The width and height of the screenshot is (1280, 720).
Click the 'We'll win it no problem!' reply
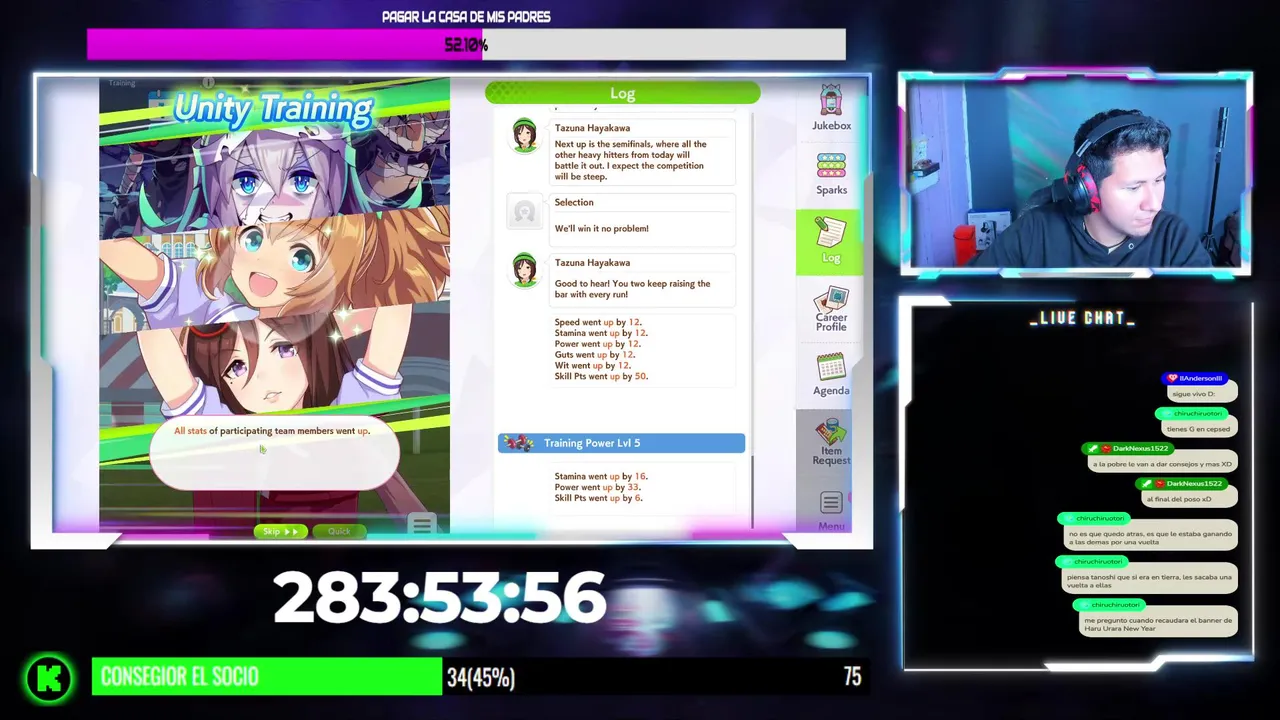[601, 229]
